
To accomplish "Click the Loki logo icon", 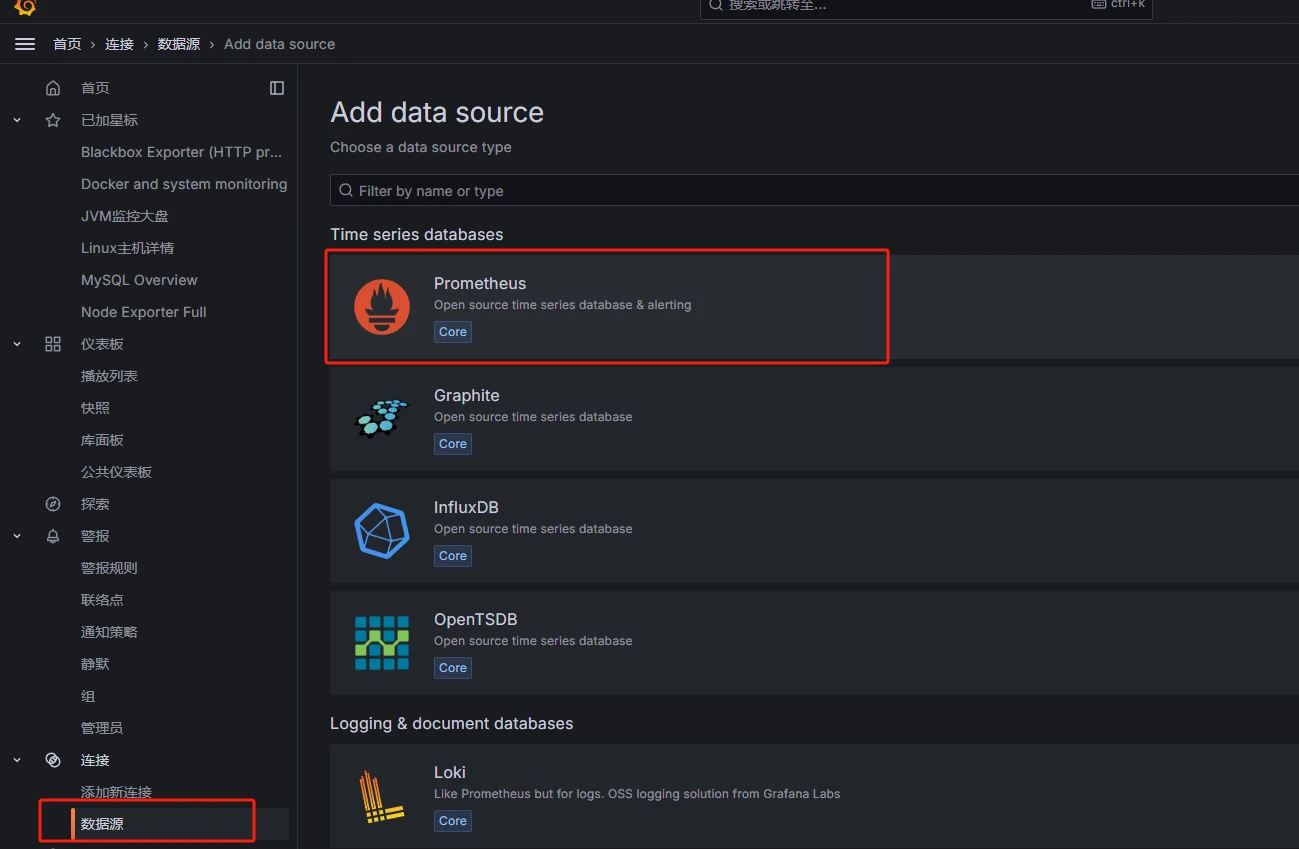I will (x=382, y=796).
